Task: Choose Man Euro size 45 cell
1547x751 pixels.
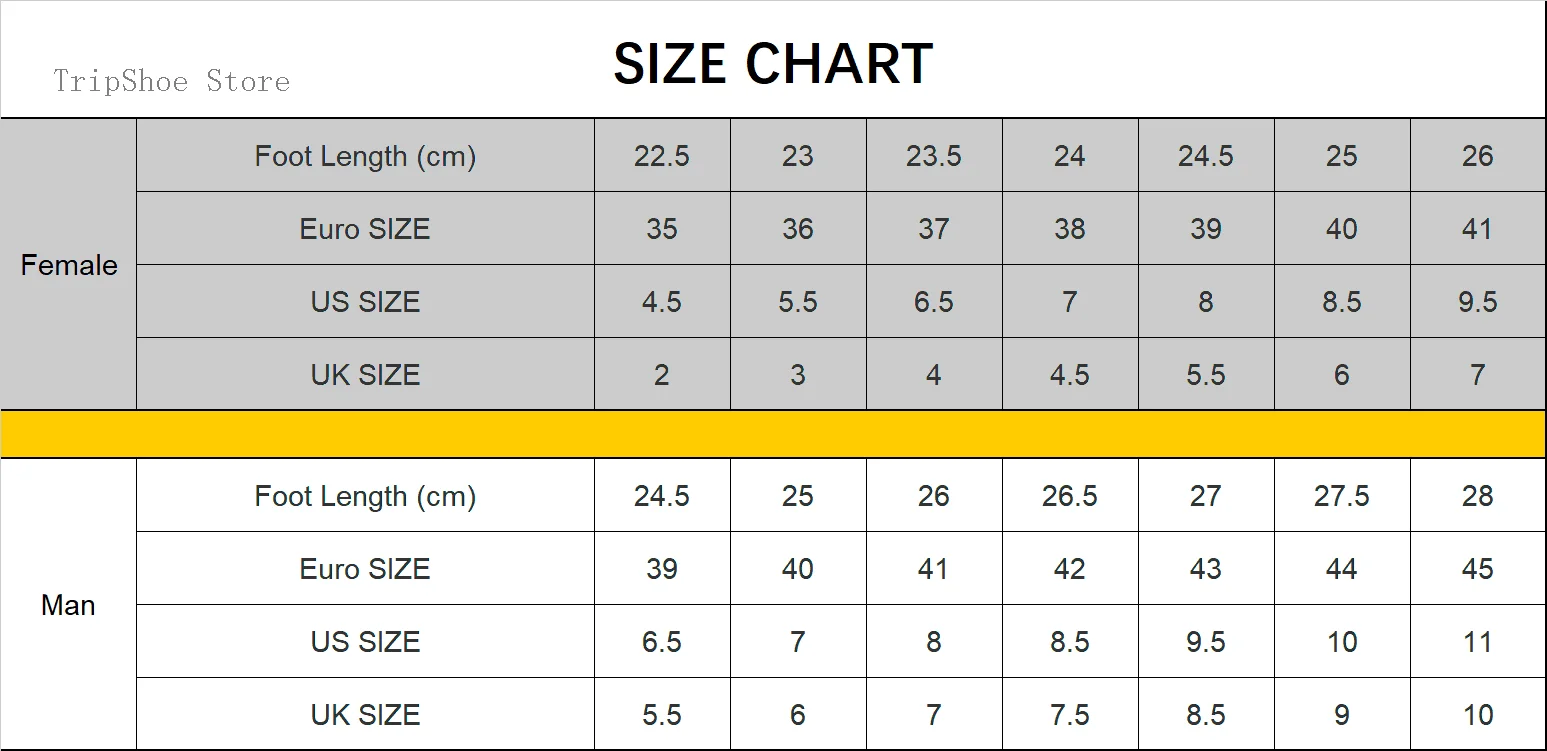Action: tap(1477, 569)
